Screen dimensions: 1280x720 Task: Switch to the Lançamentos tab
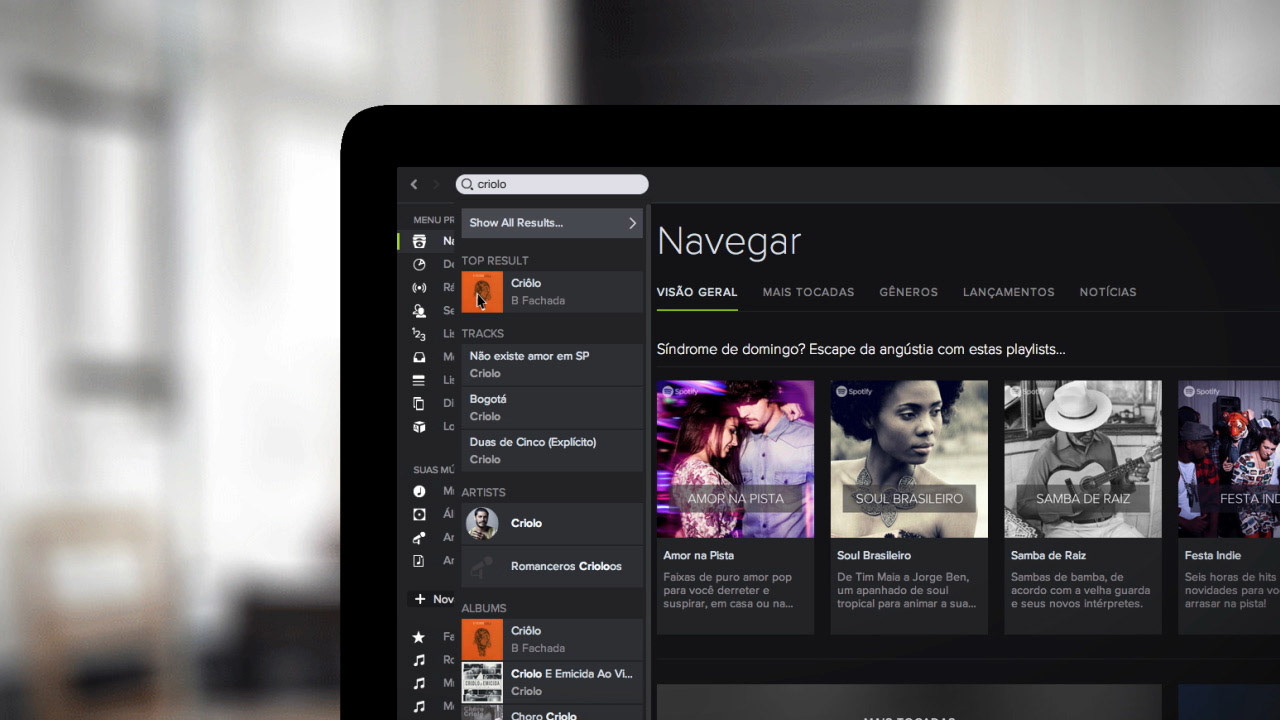click(1008, 292)
